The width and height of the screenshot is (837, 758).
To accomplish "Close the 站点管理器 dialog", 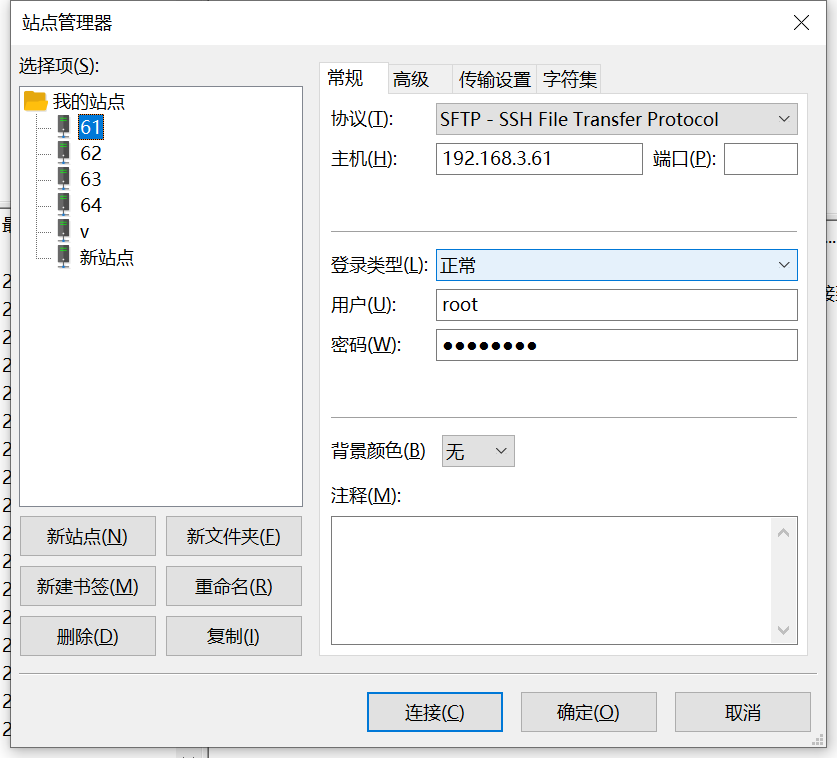I will [801, 22].
